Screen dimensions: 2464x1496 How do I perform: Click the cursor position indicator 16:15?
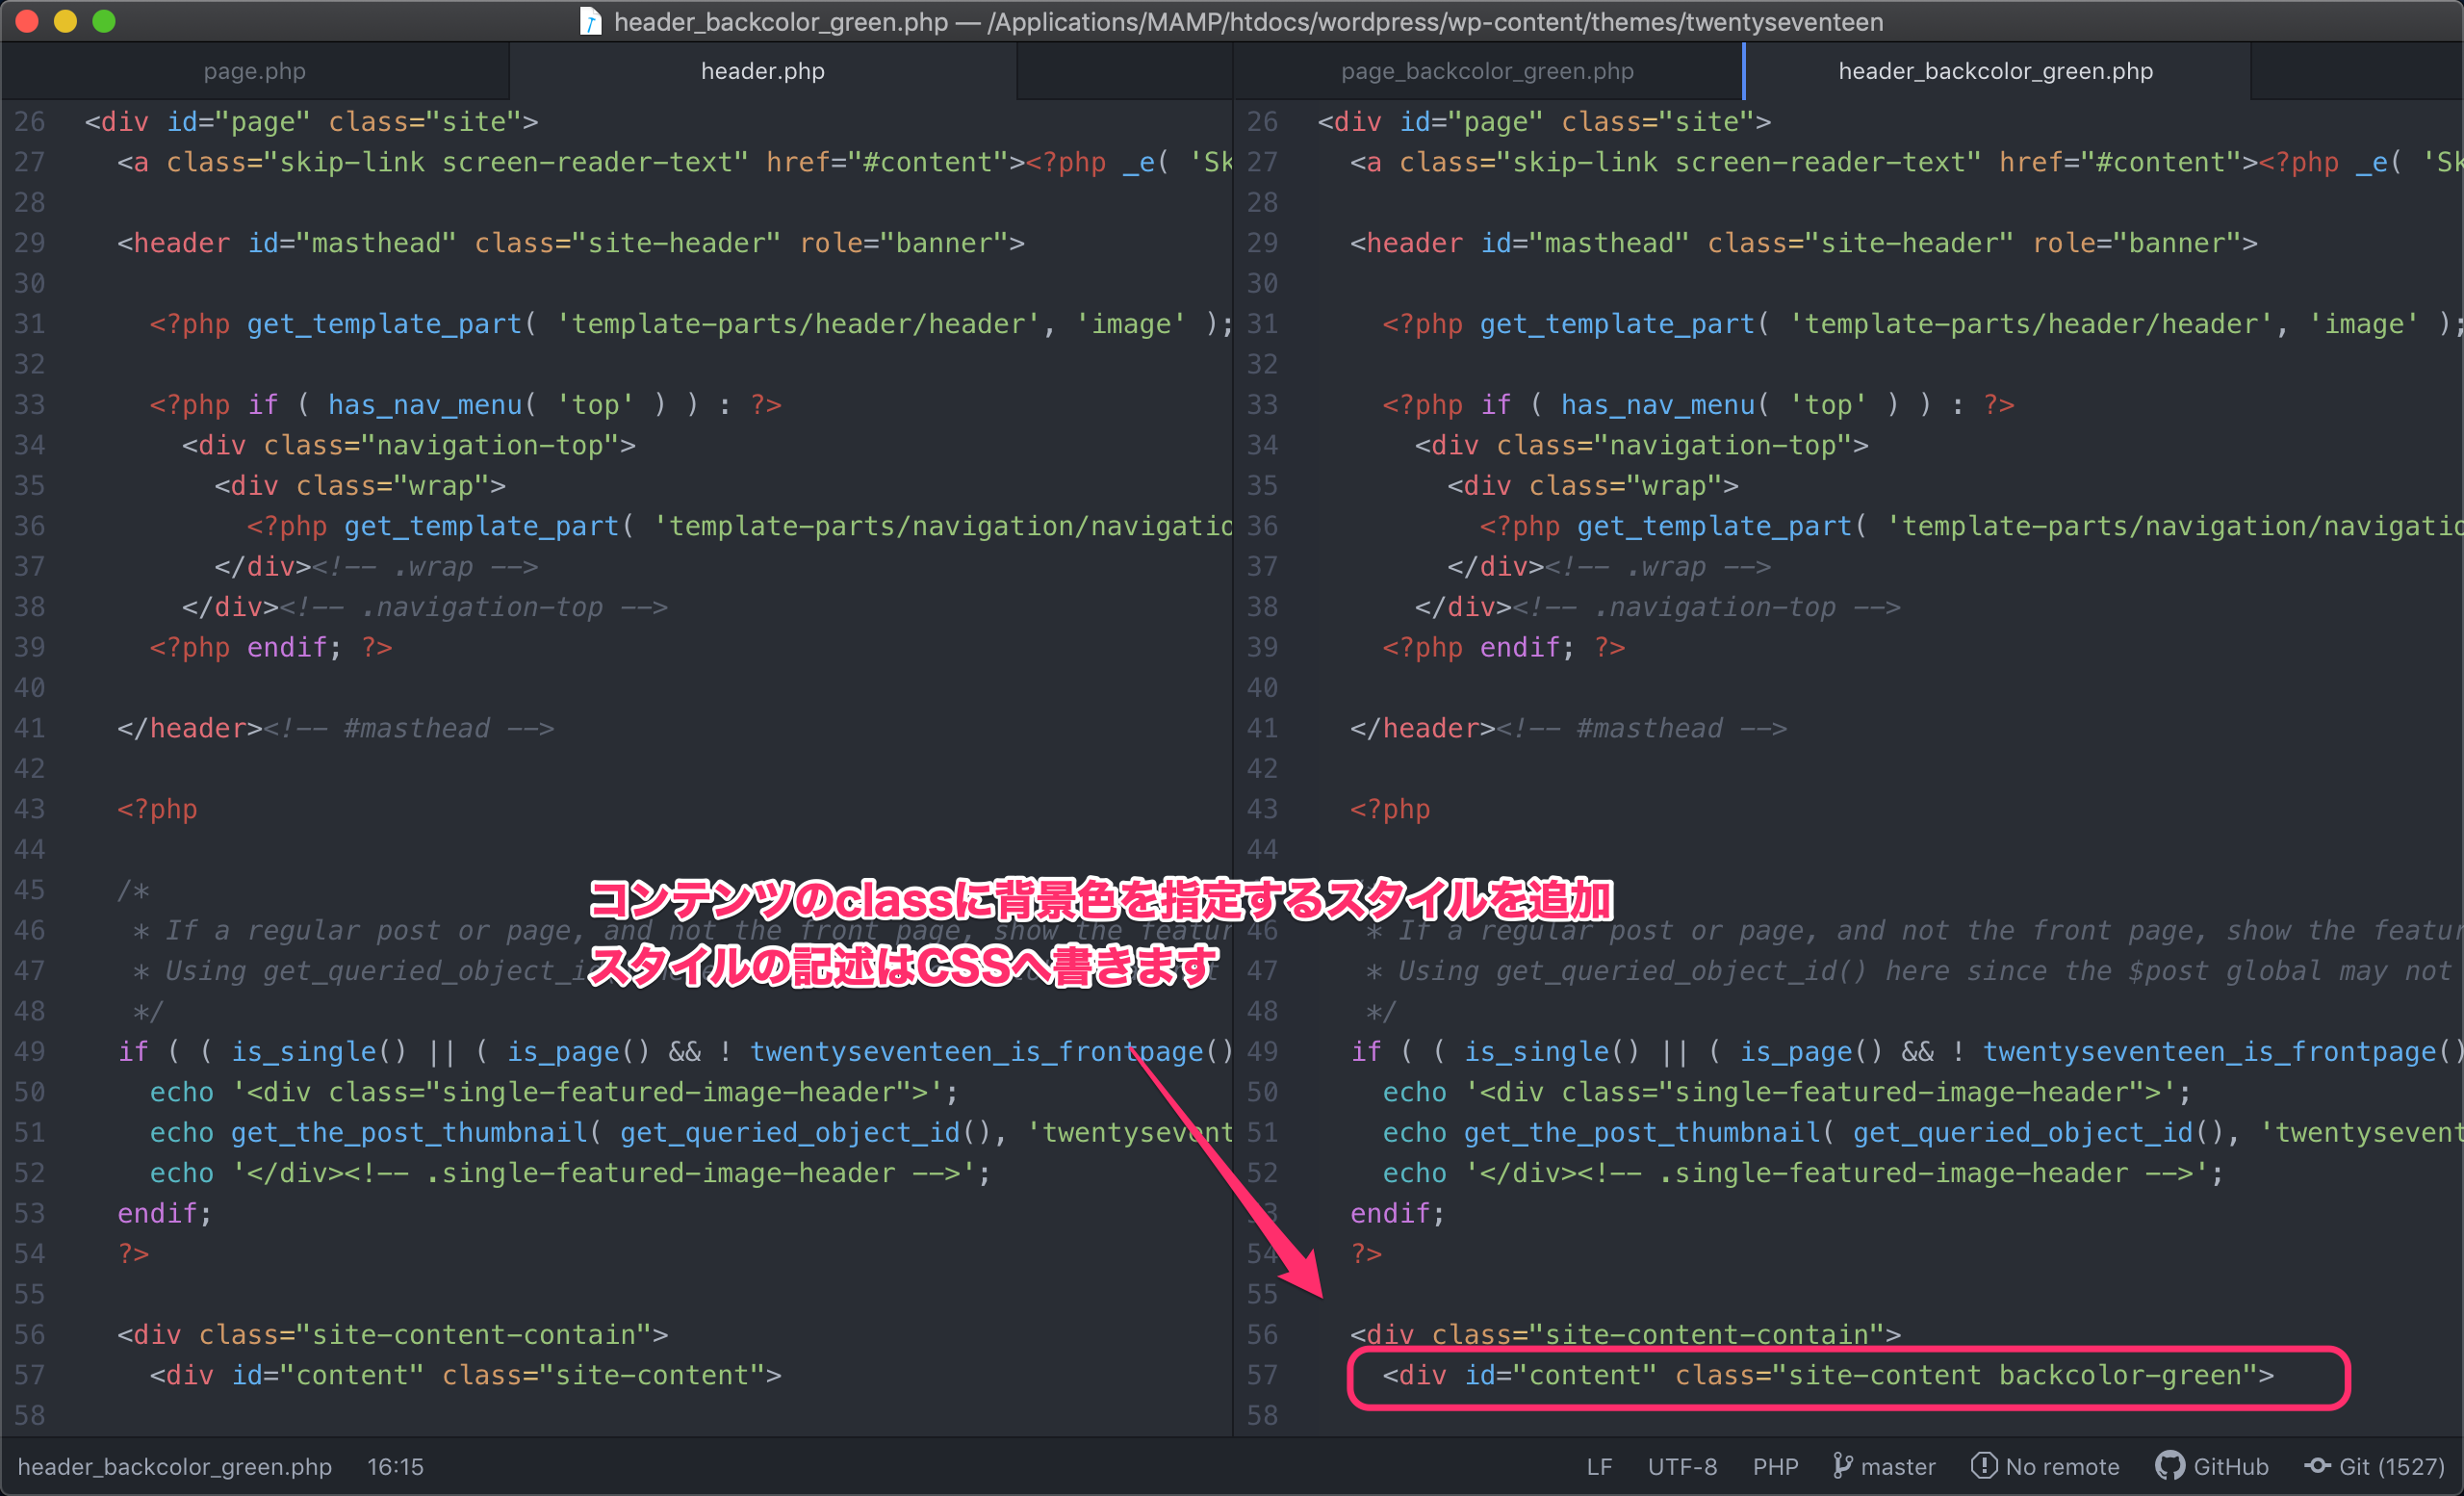(x=395, y=1466)
